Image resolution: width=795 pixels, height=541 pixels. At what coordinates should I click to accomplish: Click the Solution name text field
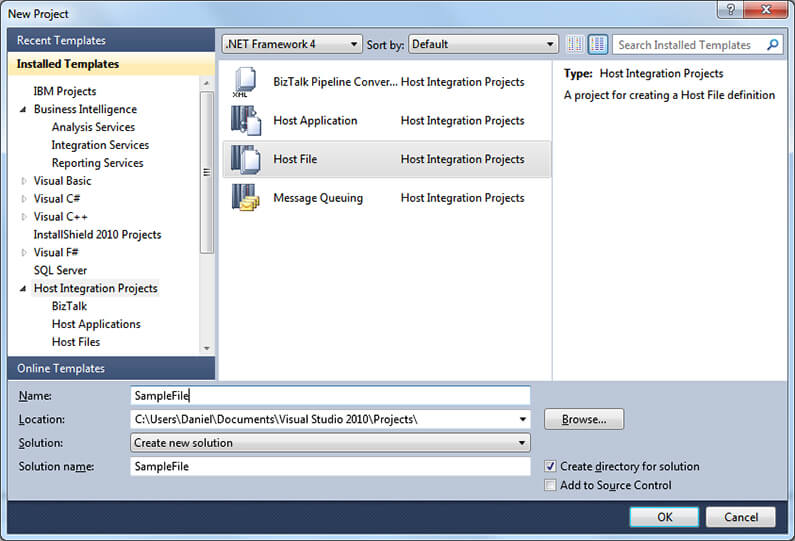(331, 466)
